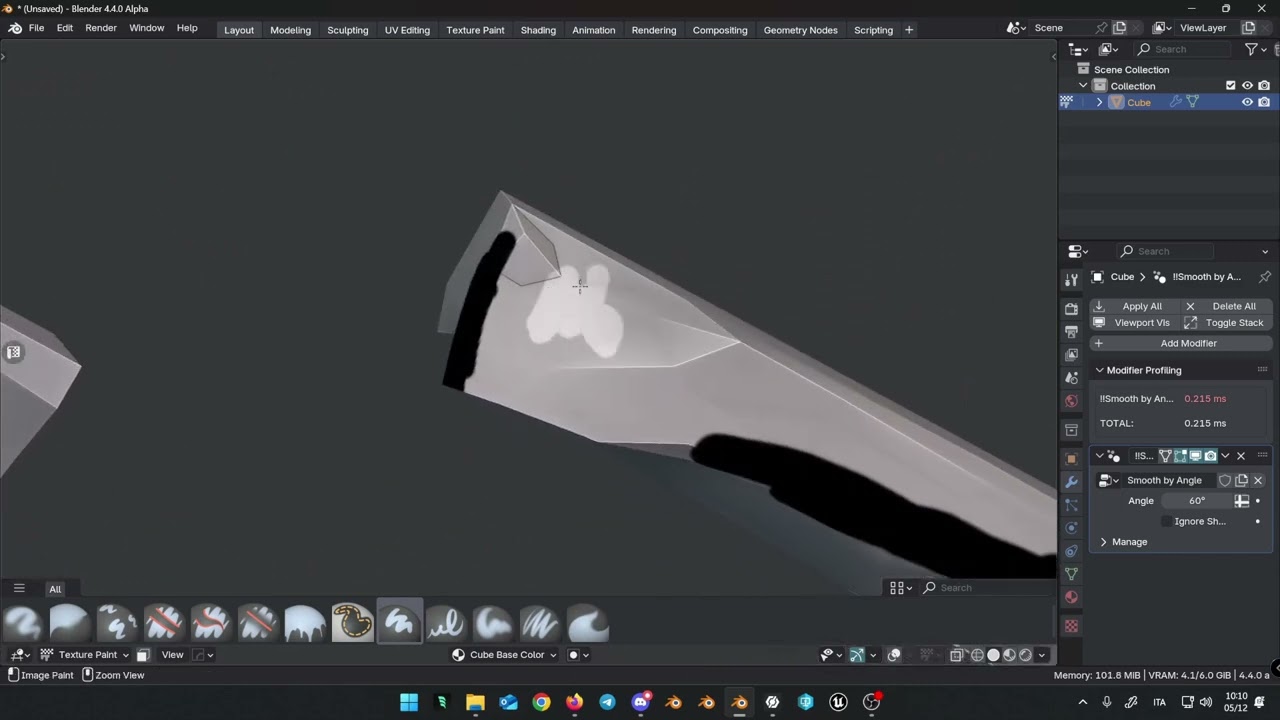This screenshot has width=1280, height=720.
Task: Switch to the Shading workspace tab
Action: point(537,30)
